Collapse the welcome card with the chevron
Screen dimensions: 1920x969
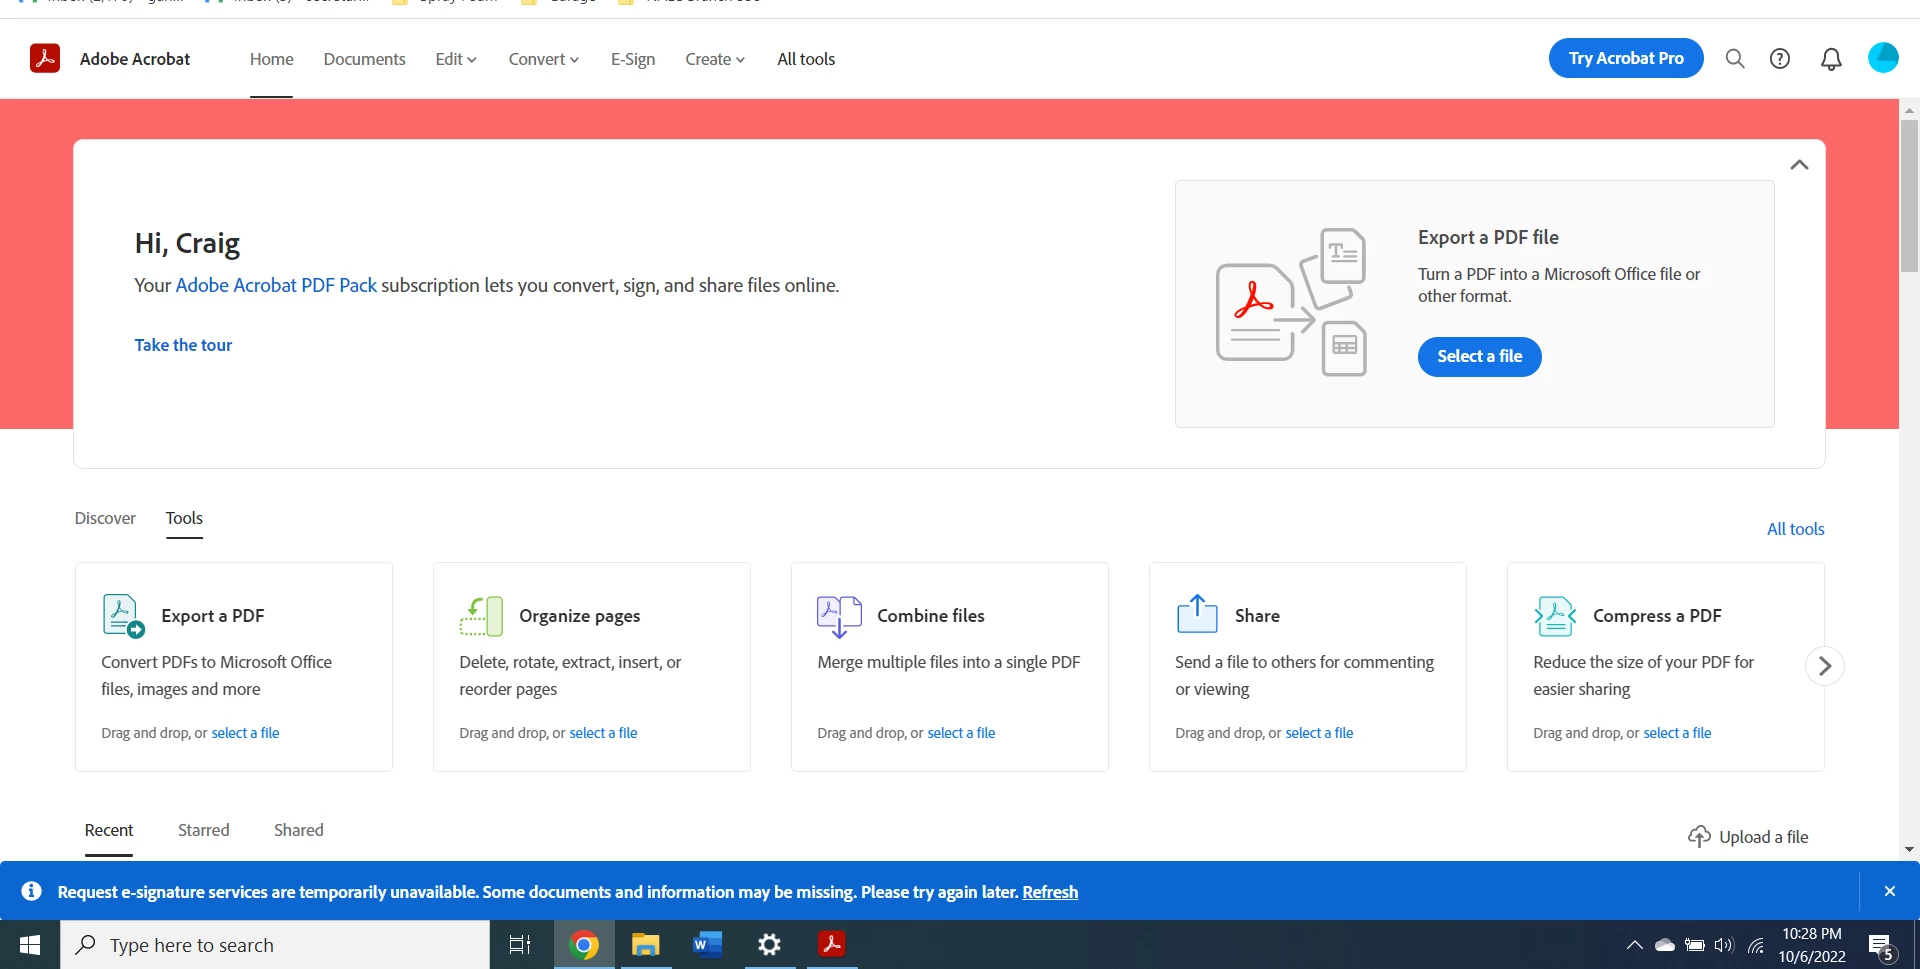click(1799, 165)
